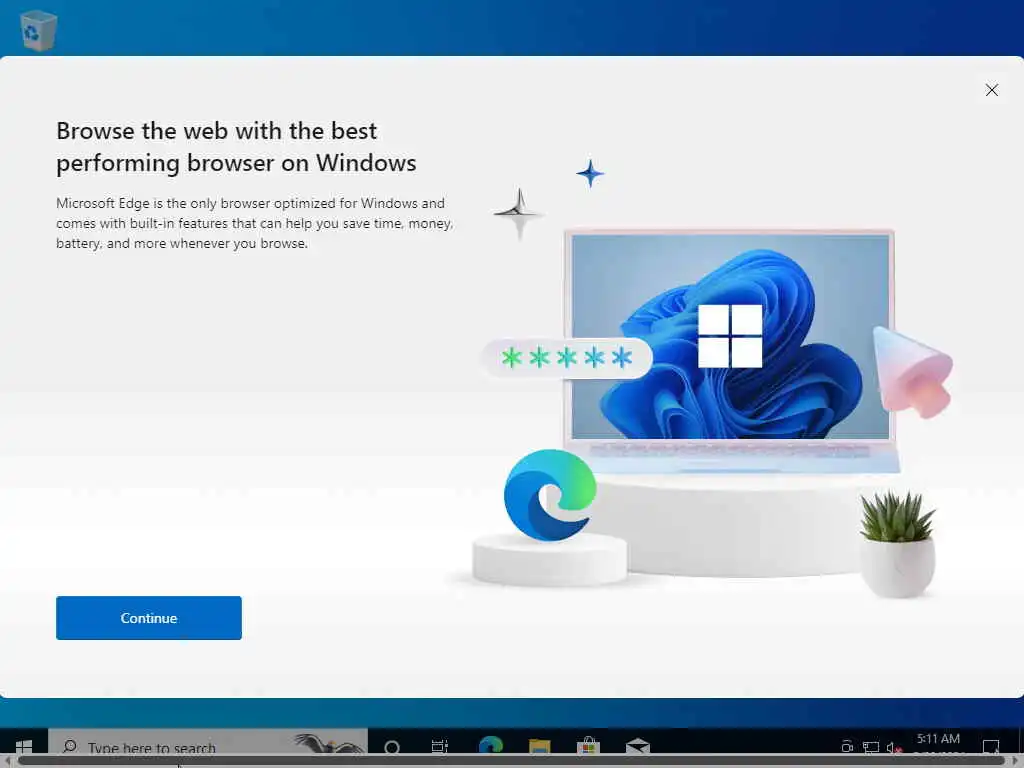
Task: Click the 'Microsoft Edge is the only browser' paragraph
Action: 255,223
